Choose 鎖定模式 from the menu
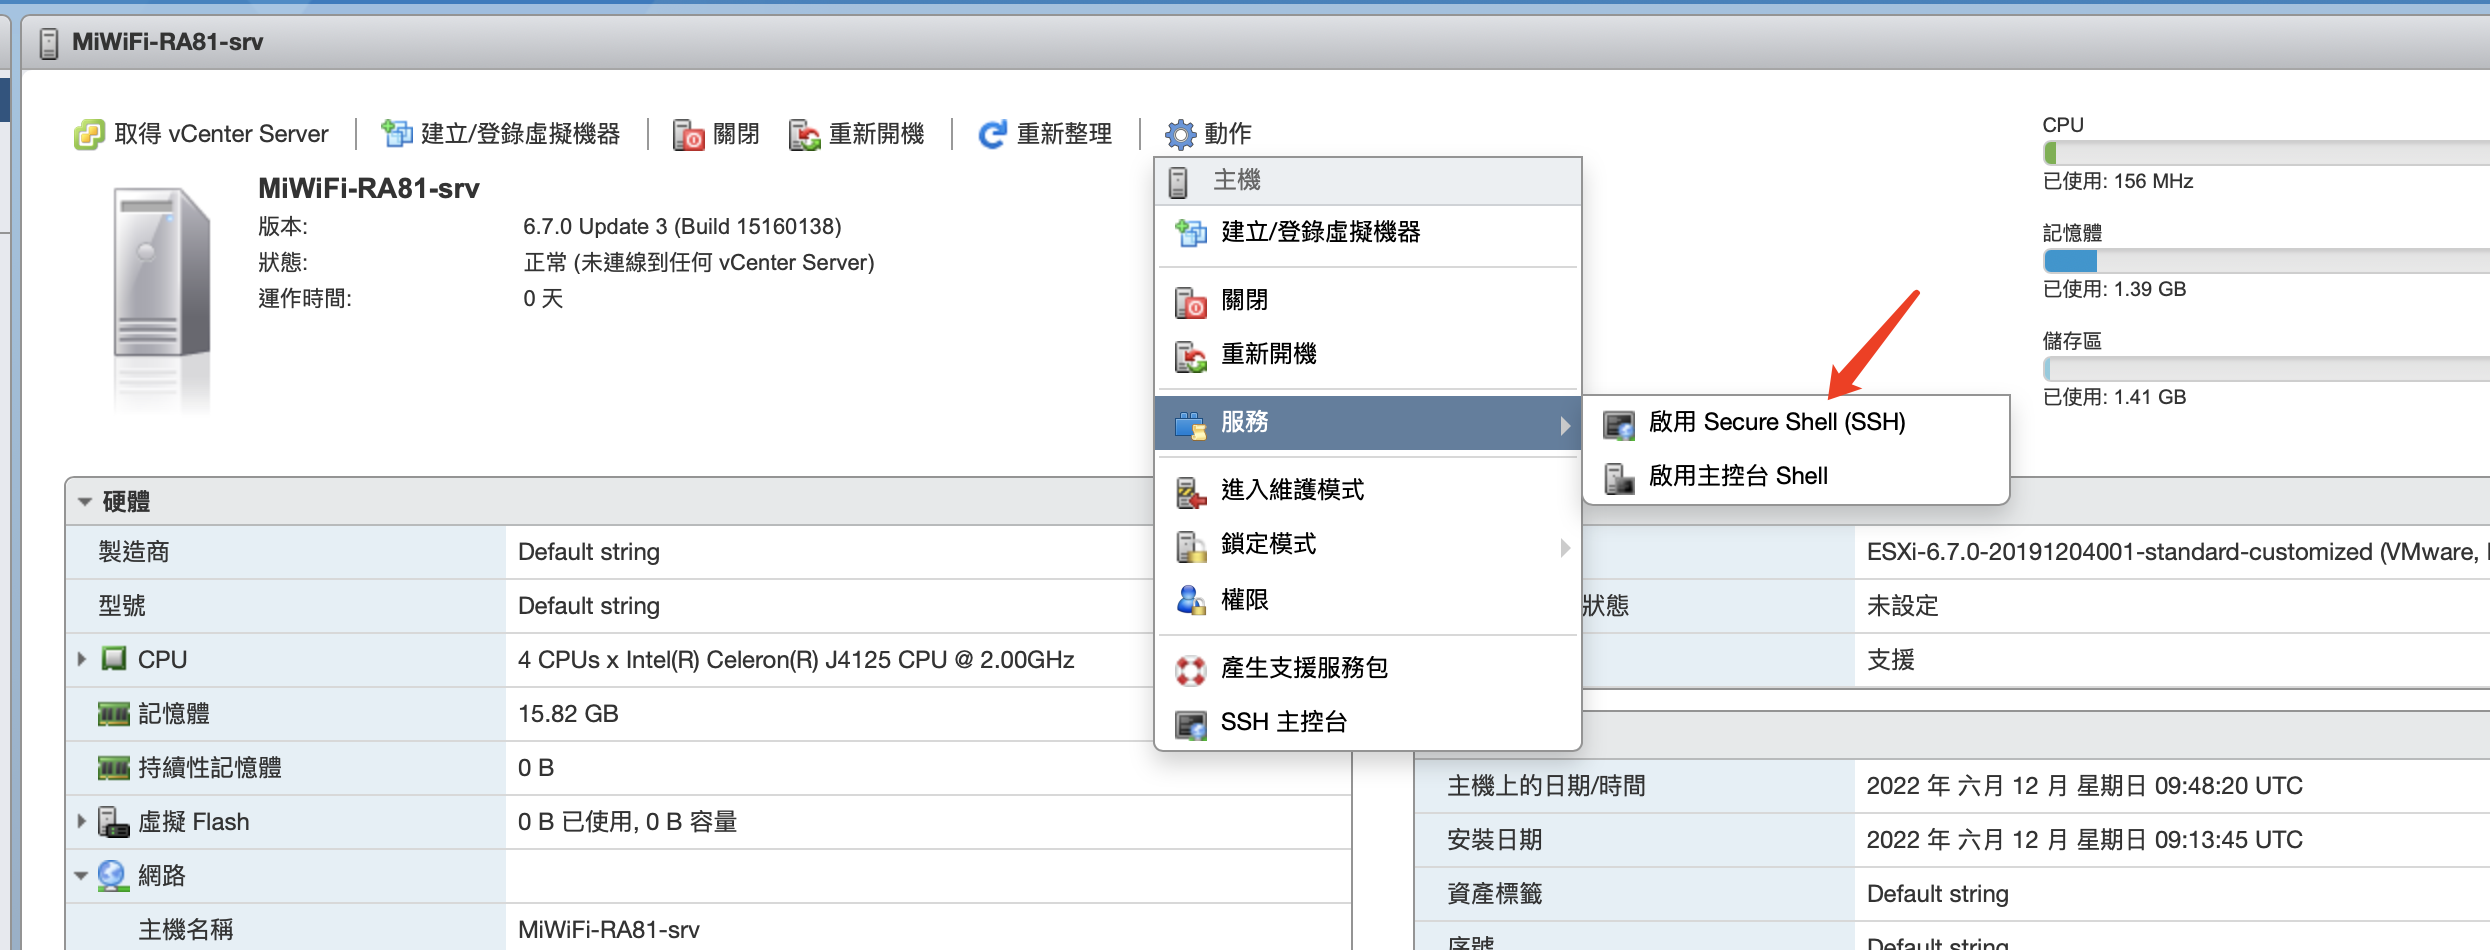Image resolution: width=2490 pixels, height=950 pixels. pos(1368,545)
